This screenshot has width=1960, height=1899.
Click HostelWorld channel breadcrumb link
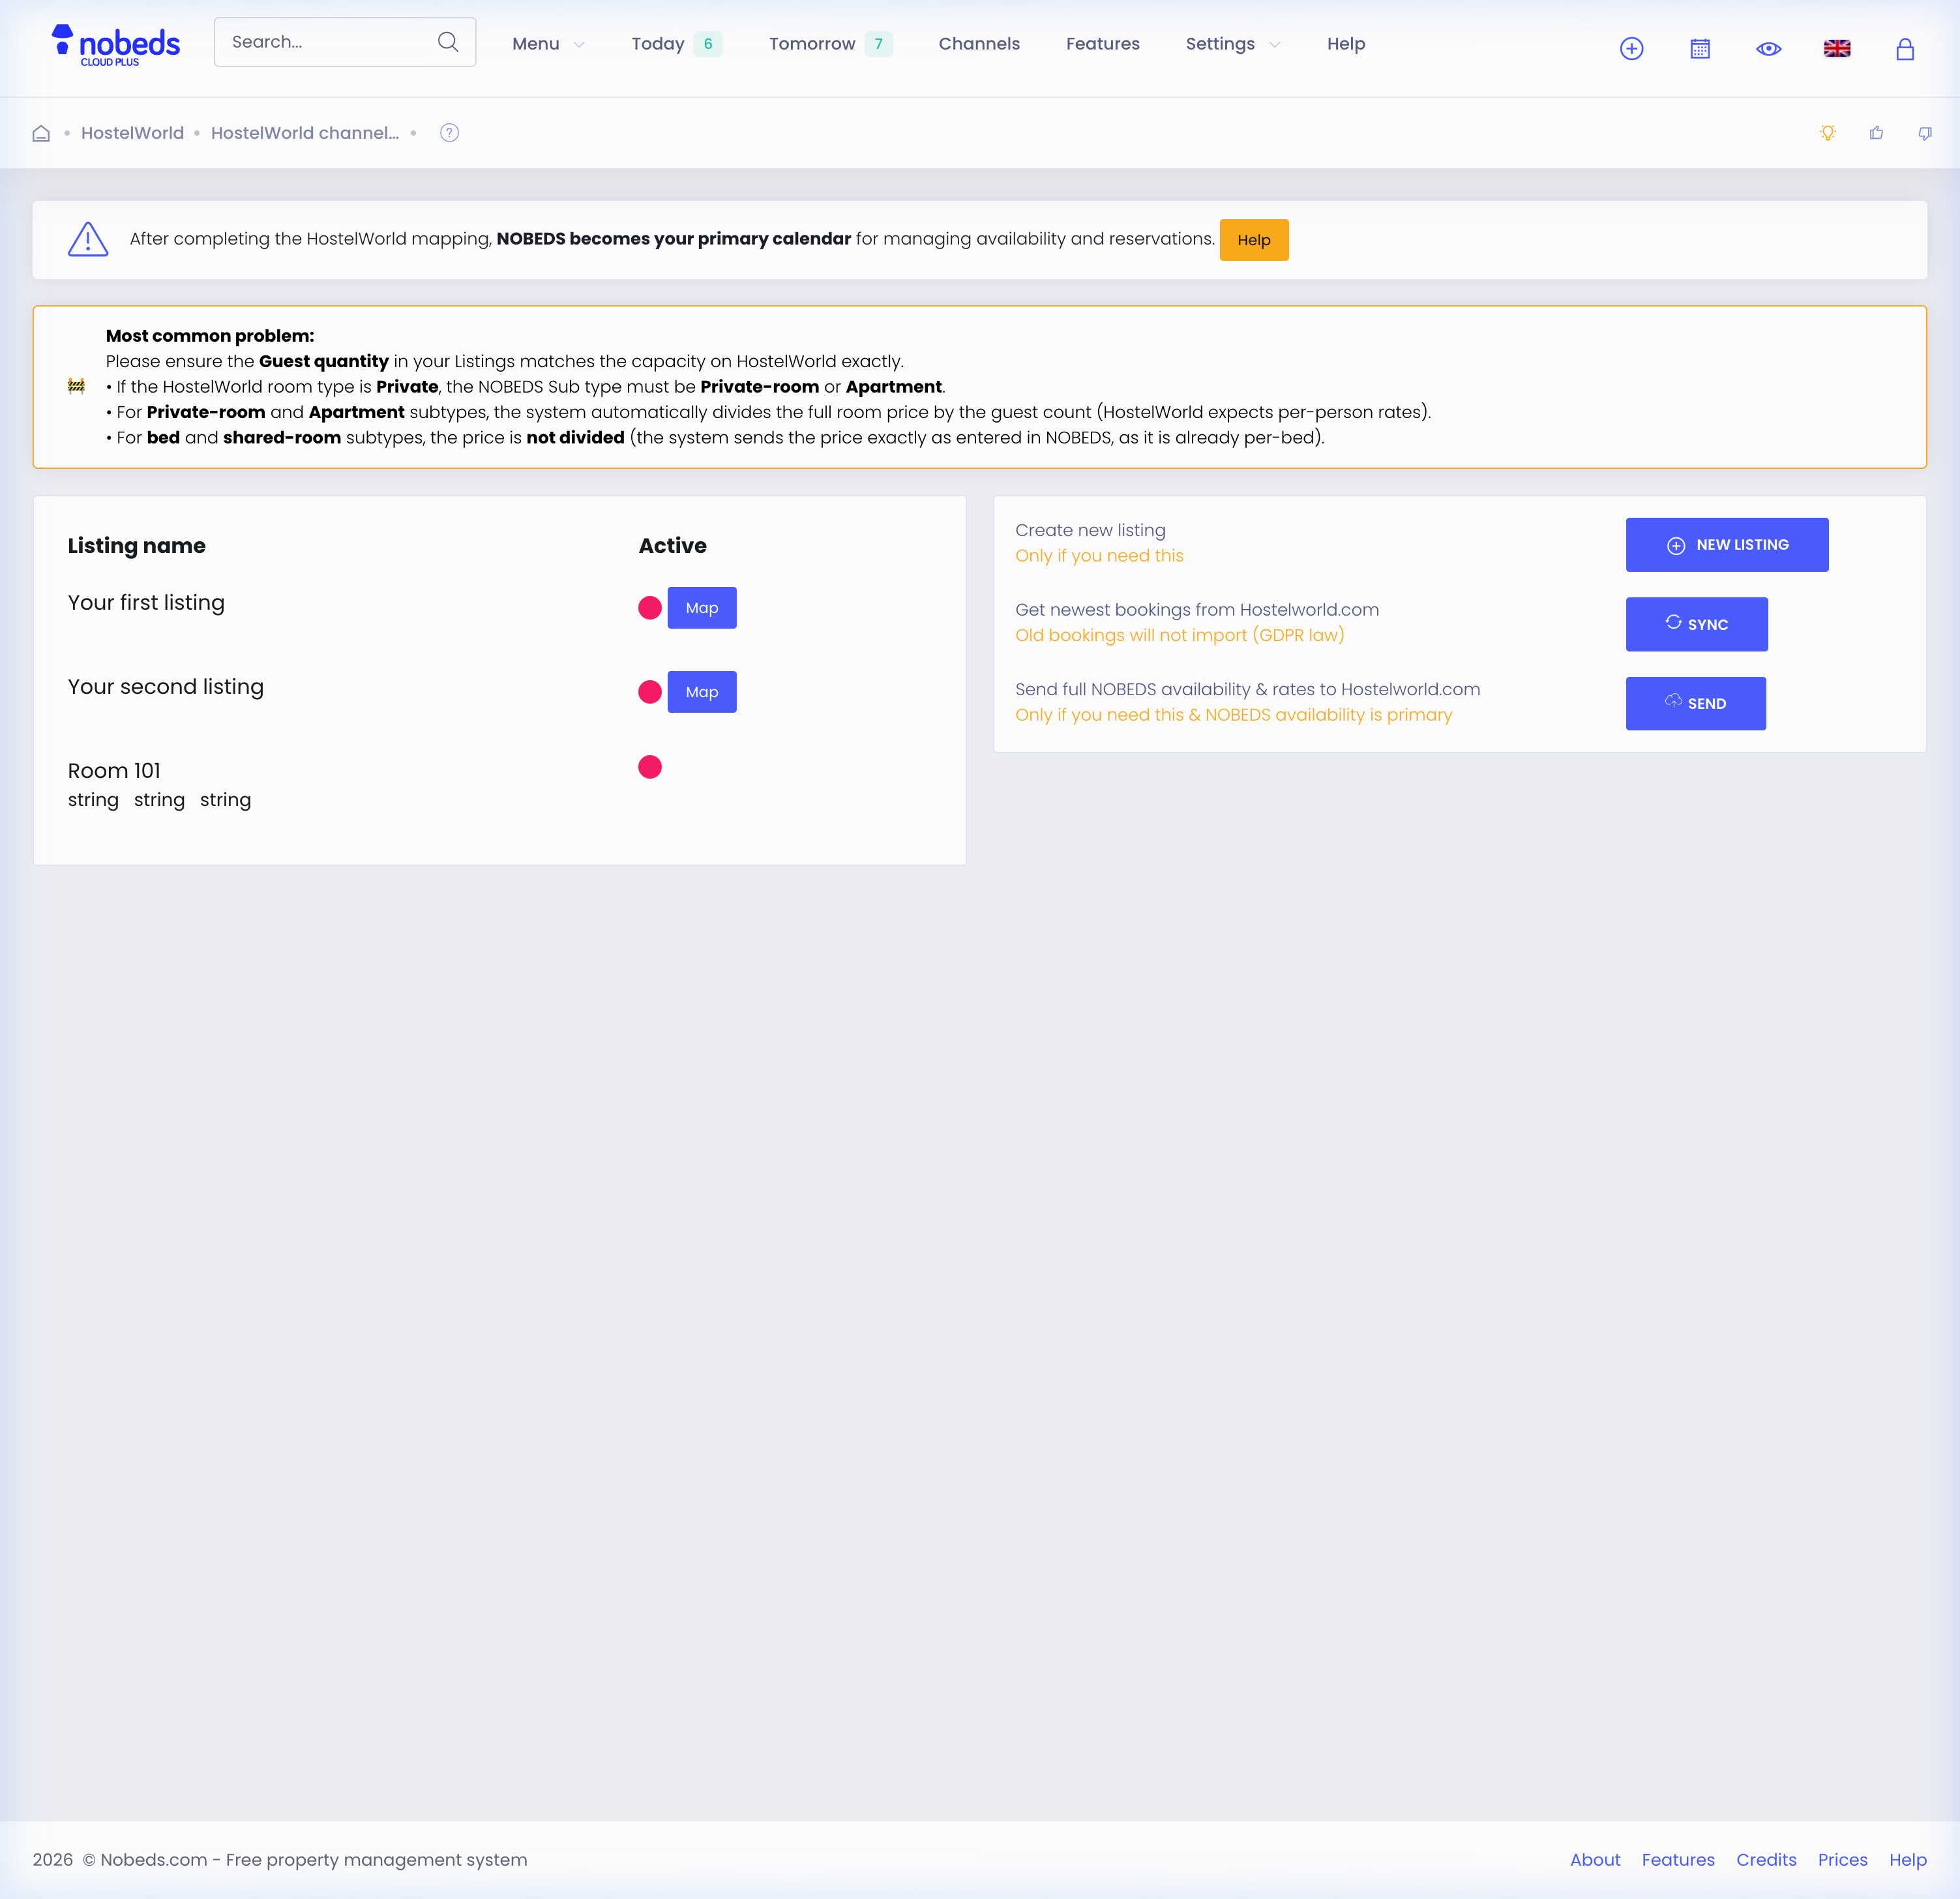click(x=305, y=133)
